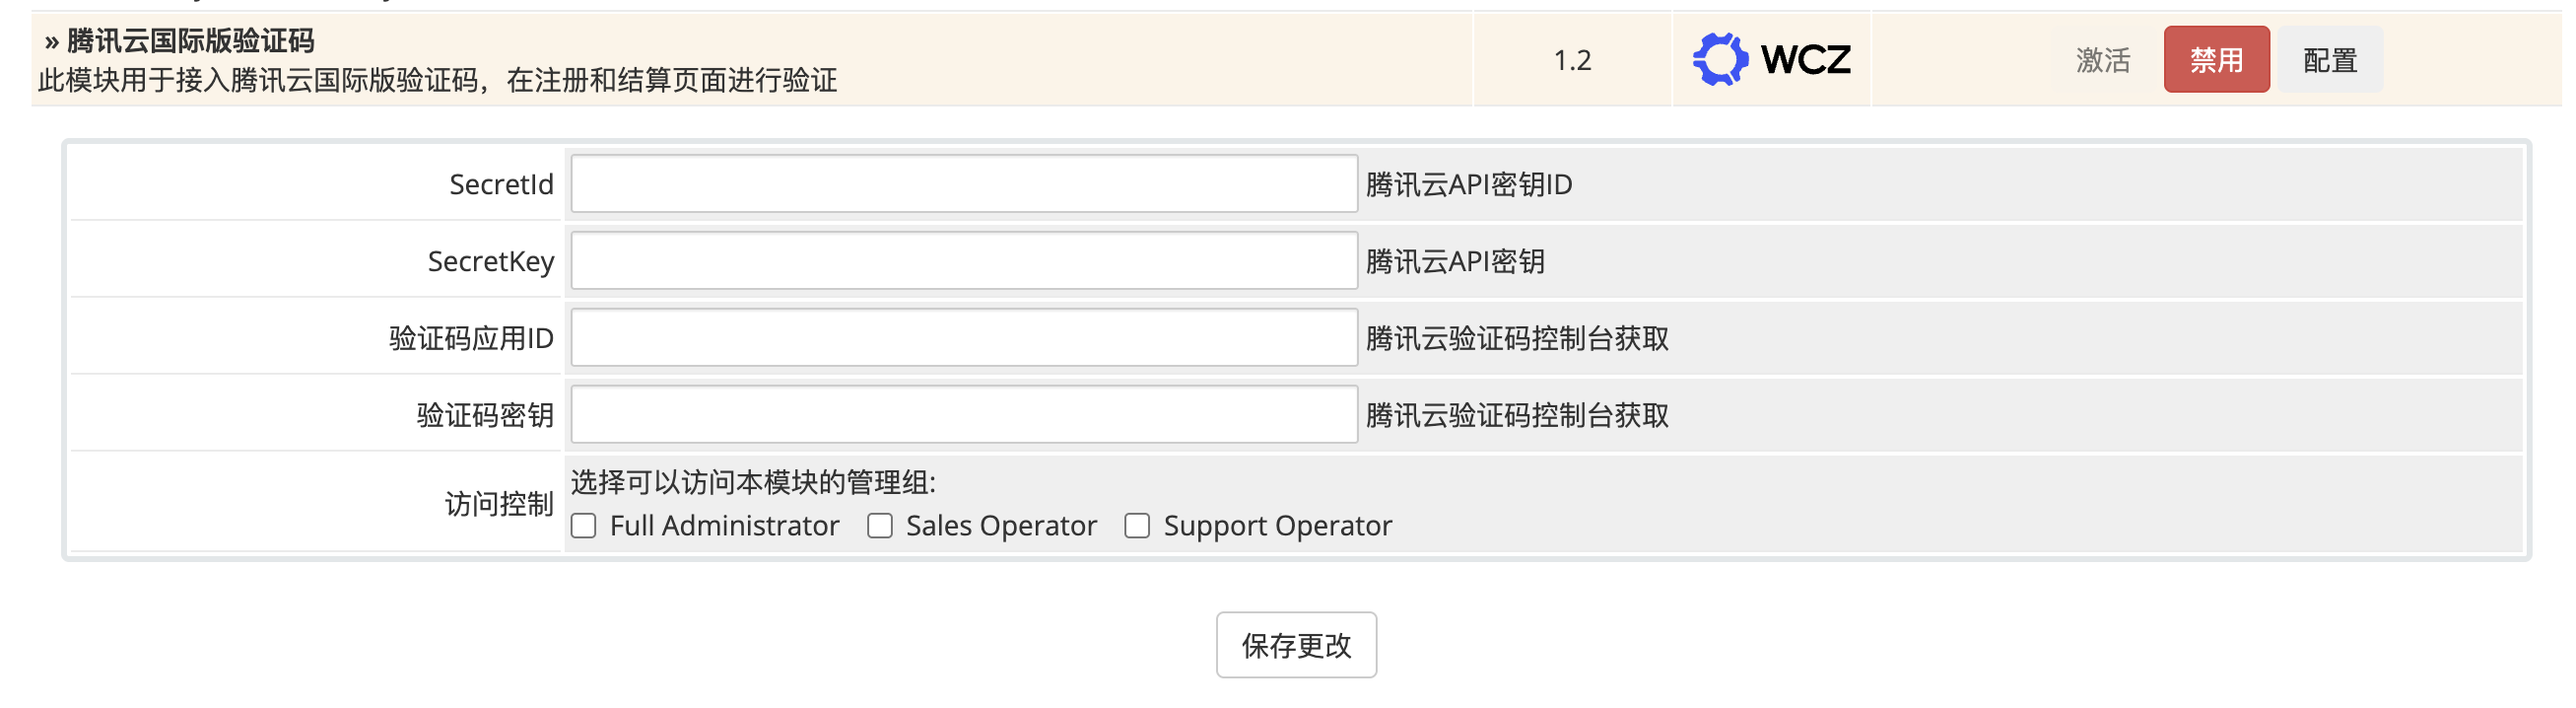Click the WCZ gear logo icon

click(1720, 59)
